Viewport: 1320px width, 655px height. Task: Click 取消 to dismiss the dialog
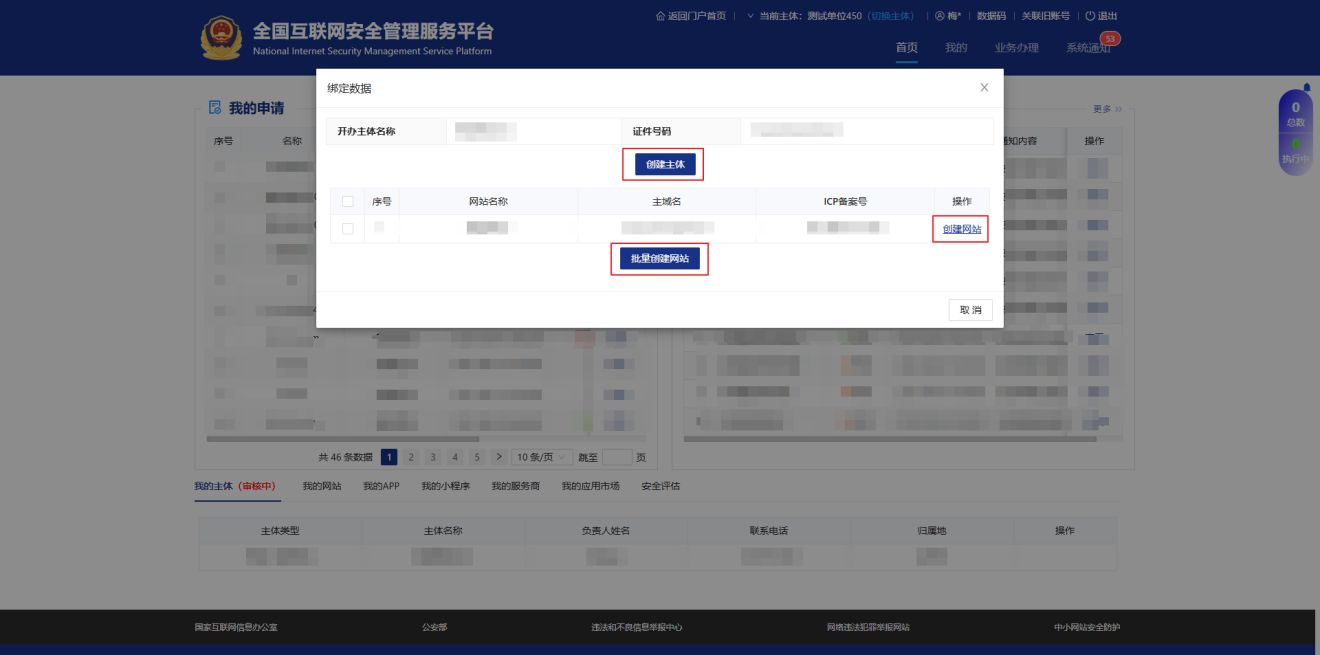(970, 310)
